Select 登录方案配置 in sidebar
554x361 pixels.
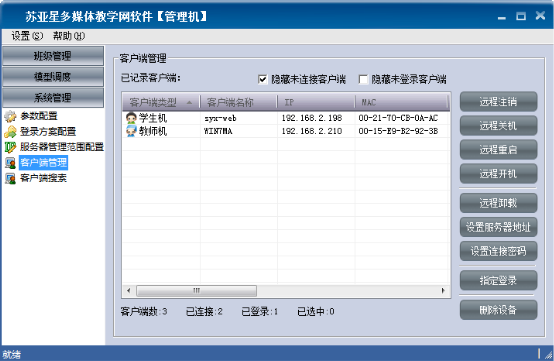click(x=48, y=132)
